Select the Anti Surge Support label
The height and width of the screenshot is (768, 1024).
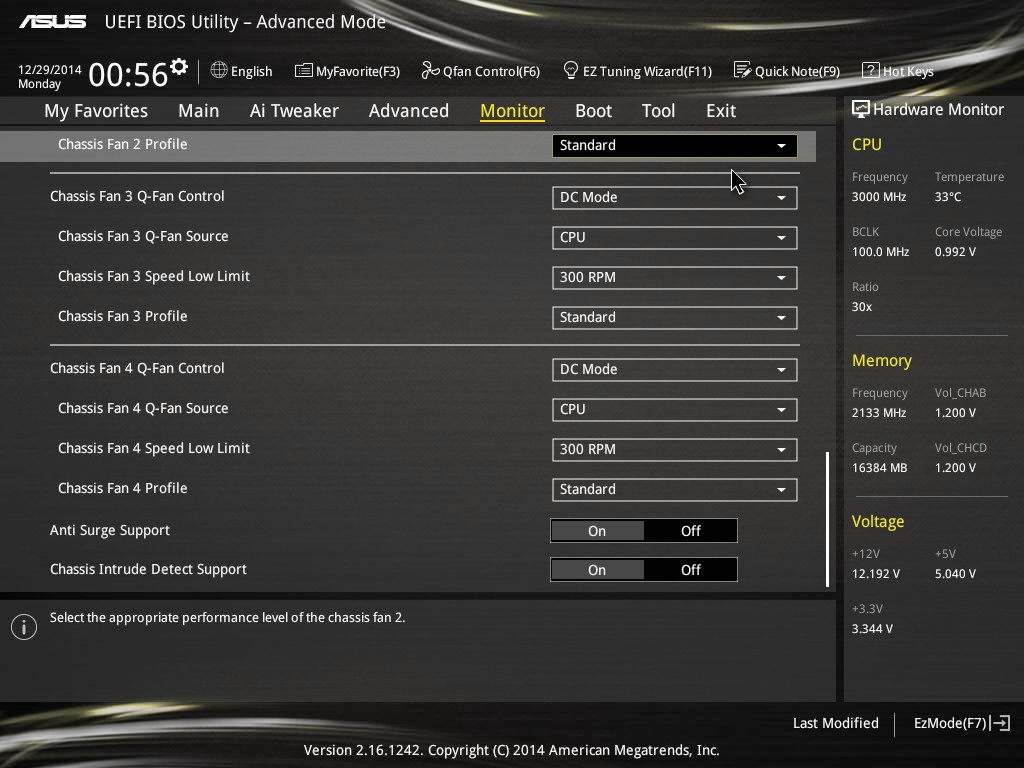[x=110, y=530]
